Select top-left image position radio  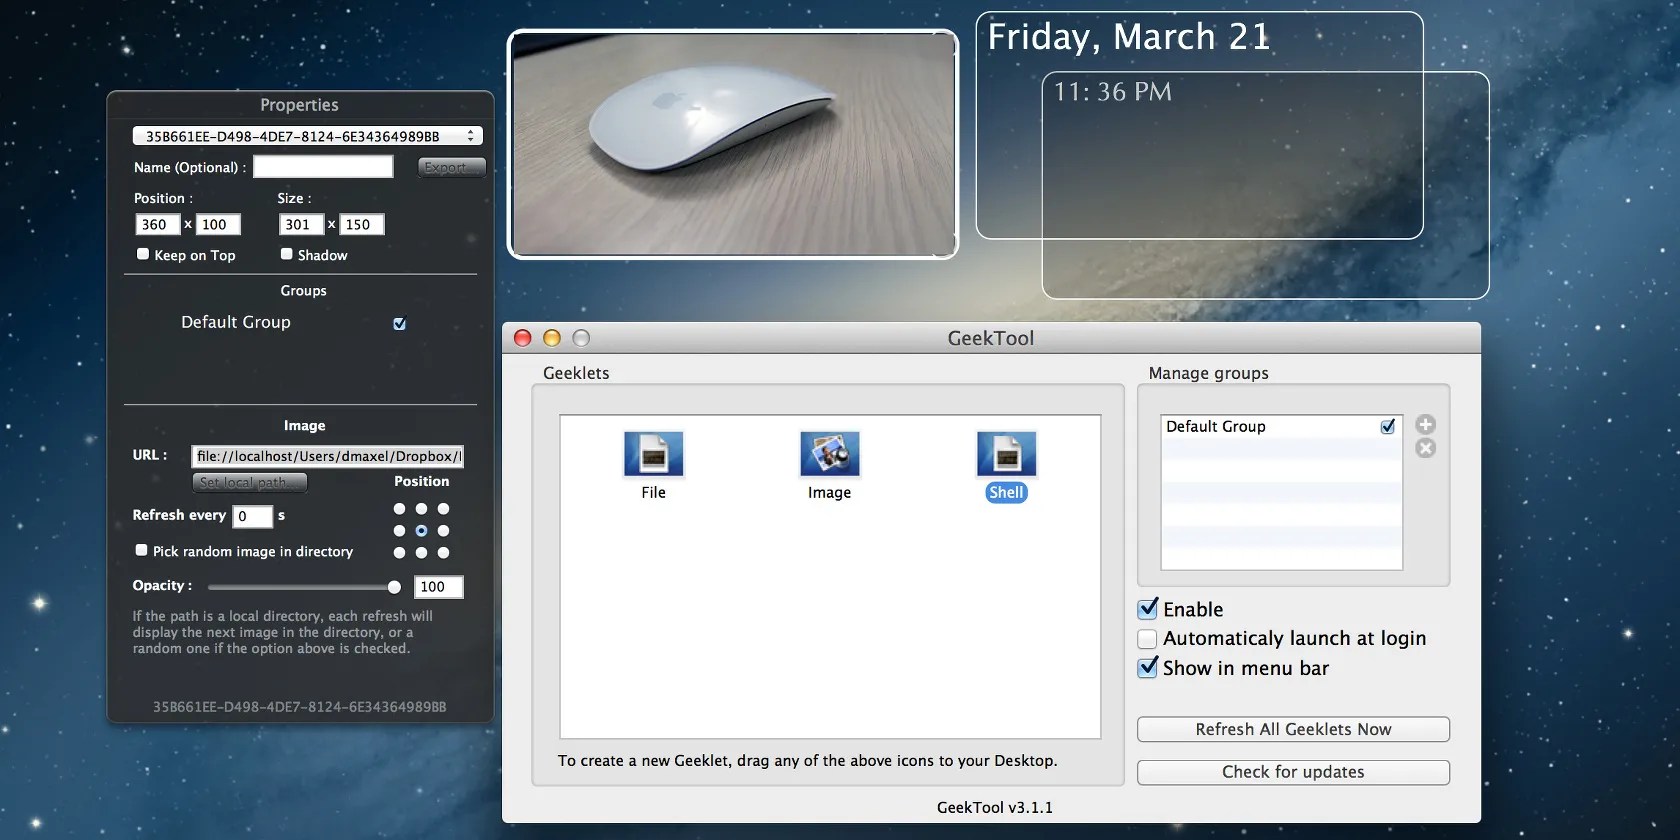pos(399,509)
